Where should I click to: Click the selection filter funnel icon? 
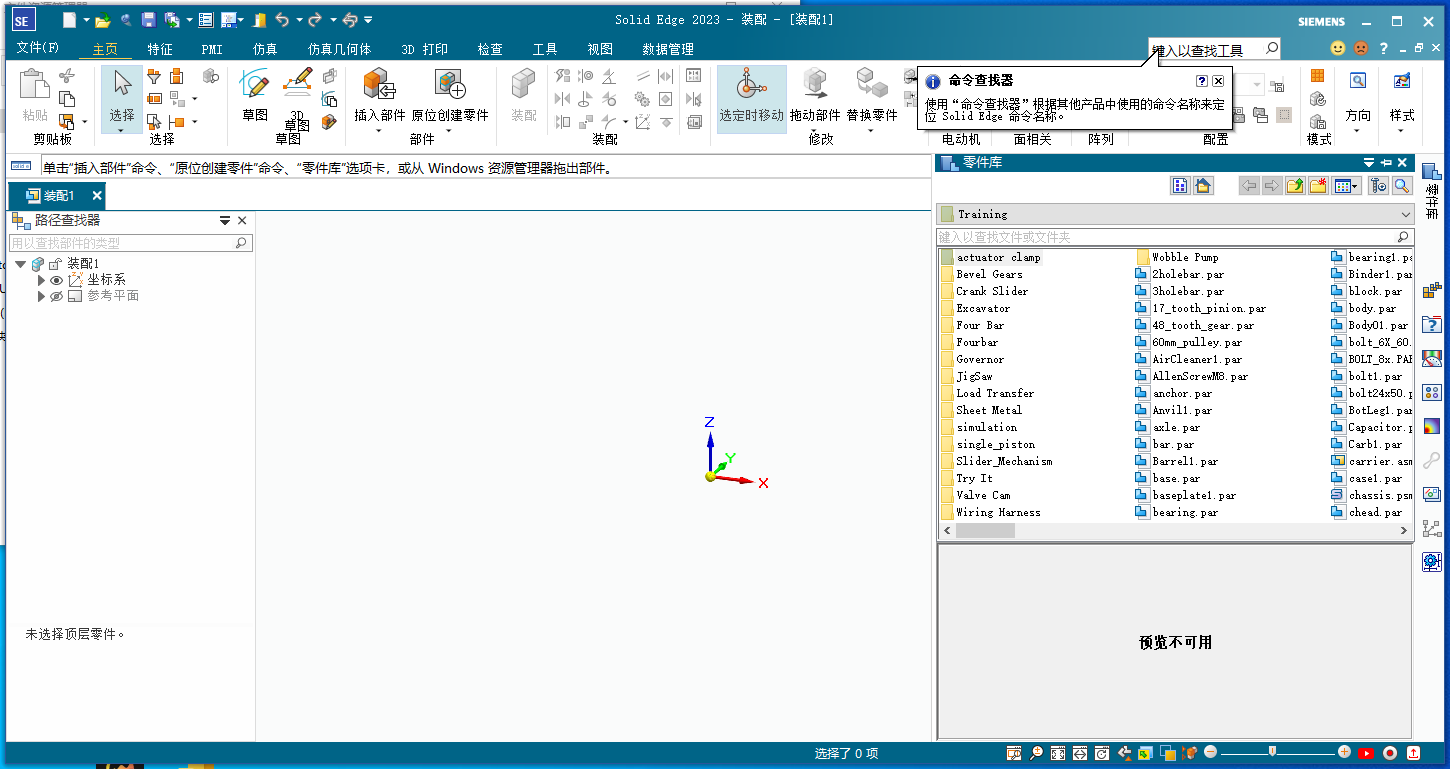[154, 76]
